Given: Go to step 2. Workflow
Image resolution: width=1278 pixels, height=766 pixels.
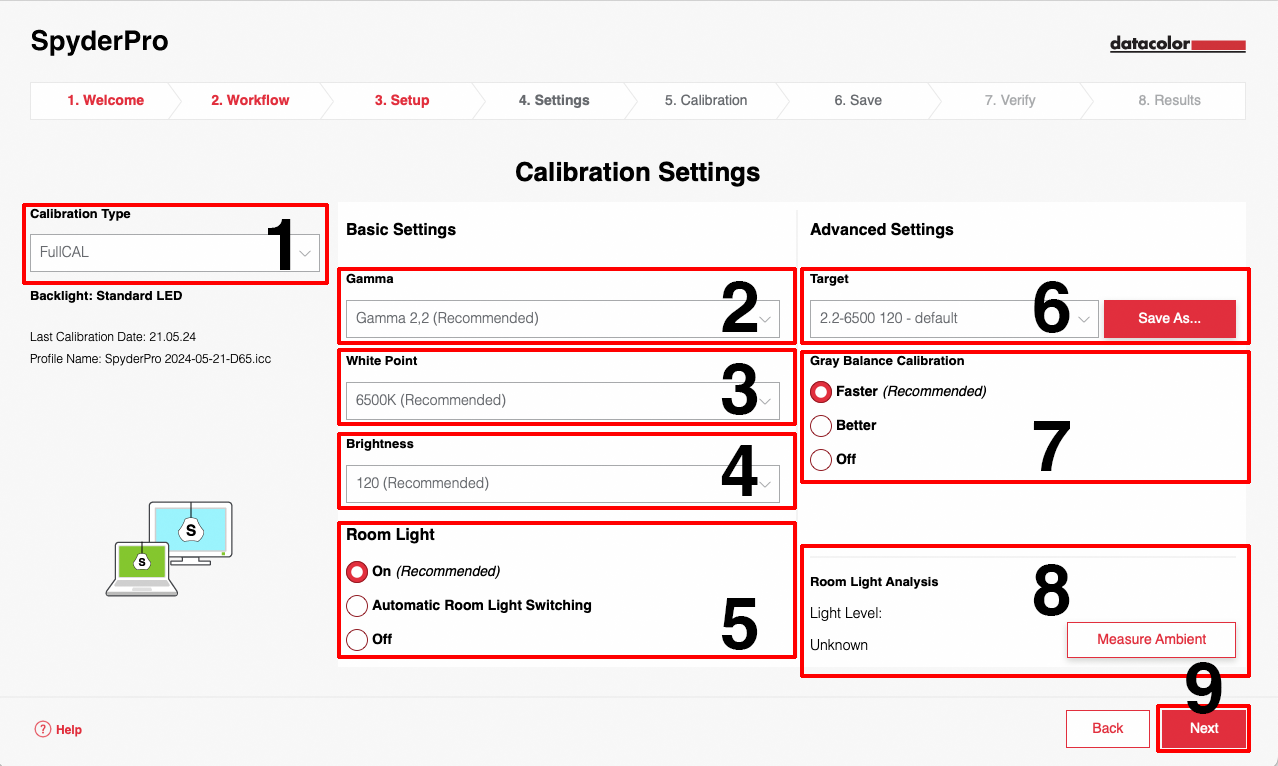Looking at the screenshot, I should [250, 100].
